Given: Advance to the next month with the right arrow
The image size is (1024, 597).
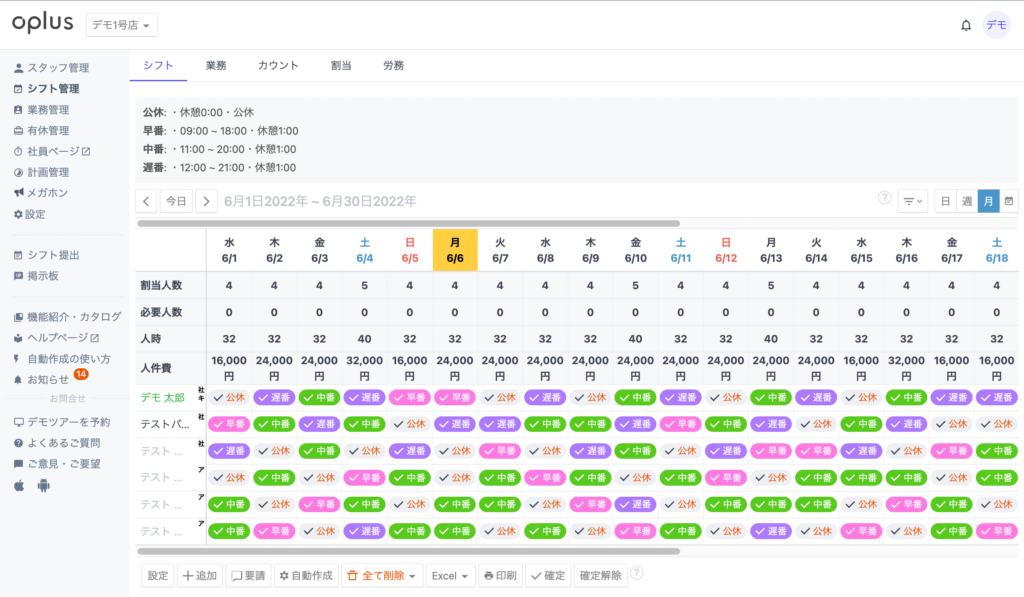Looking at the screenshot, I should 206,201.
